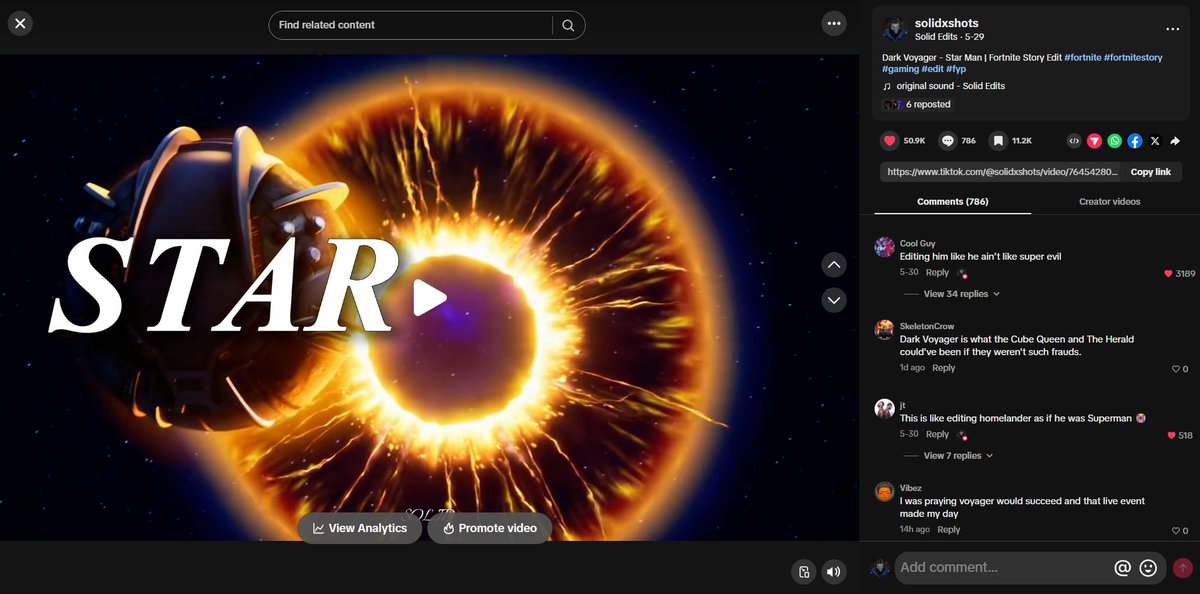
Task: Click the search magnifier icon
Action: 568,25
